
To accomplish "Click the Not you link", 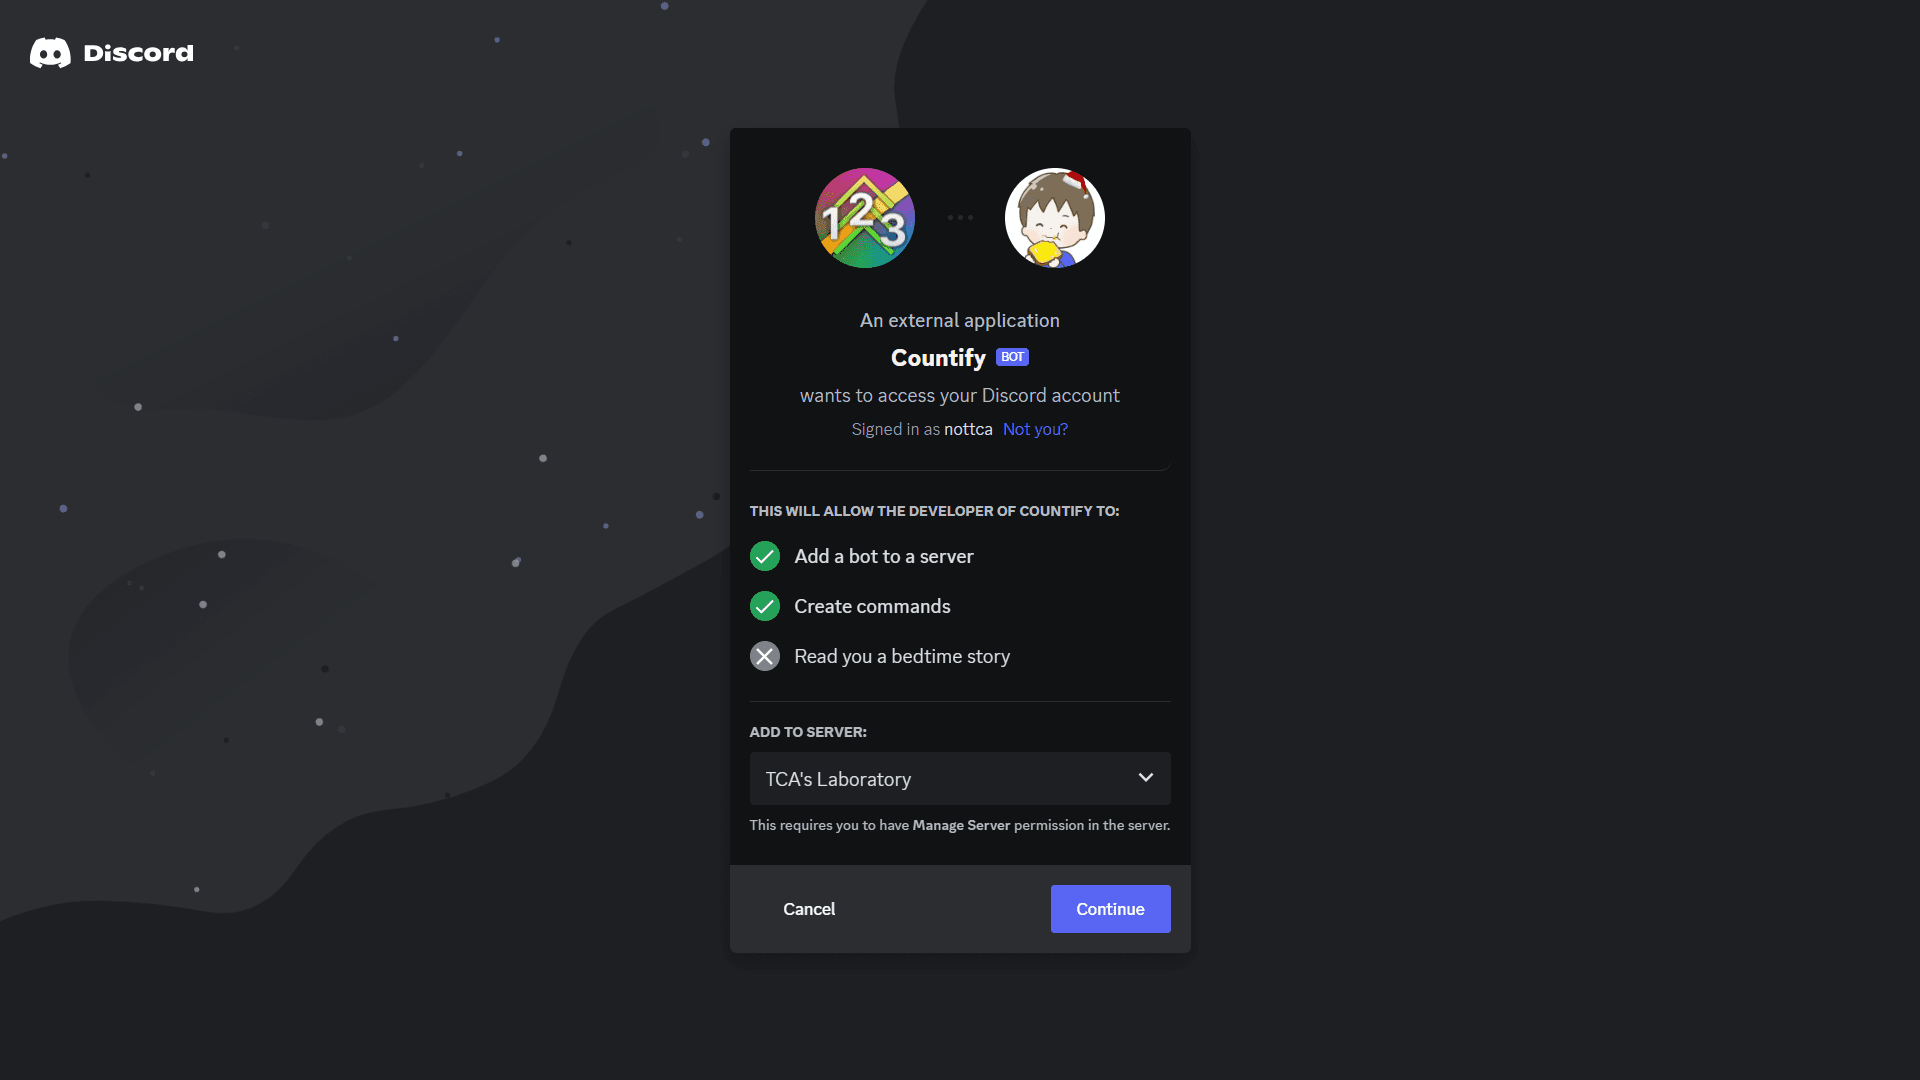I will click(1035, 429).
